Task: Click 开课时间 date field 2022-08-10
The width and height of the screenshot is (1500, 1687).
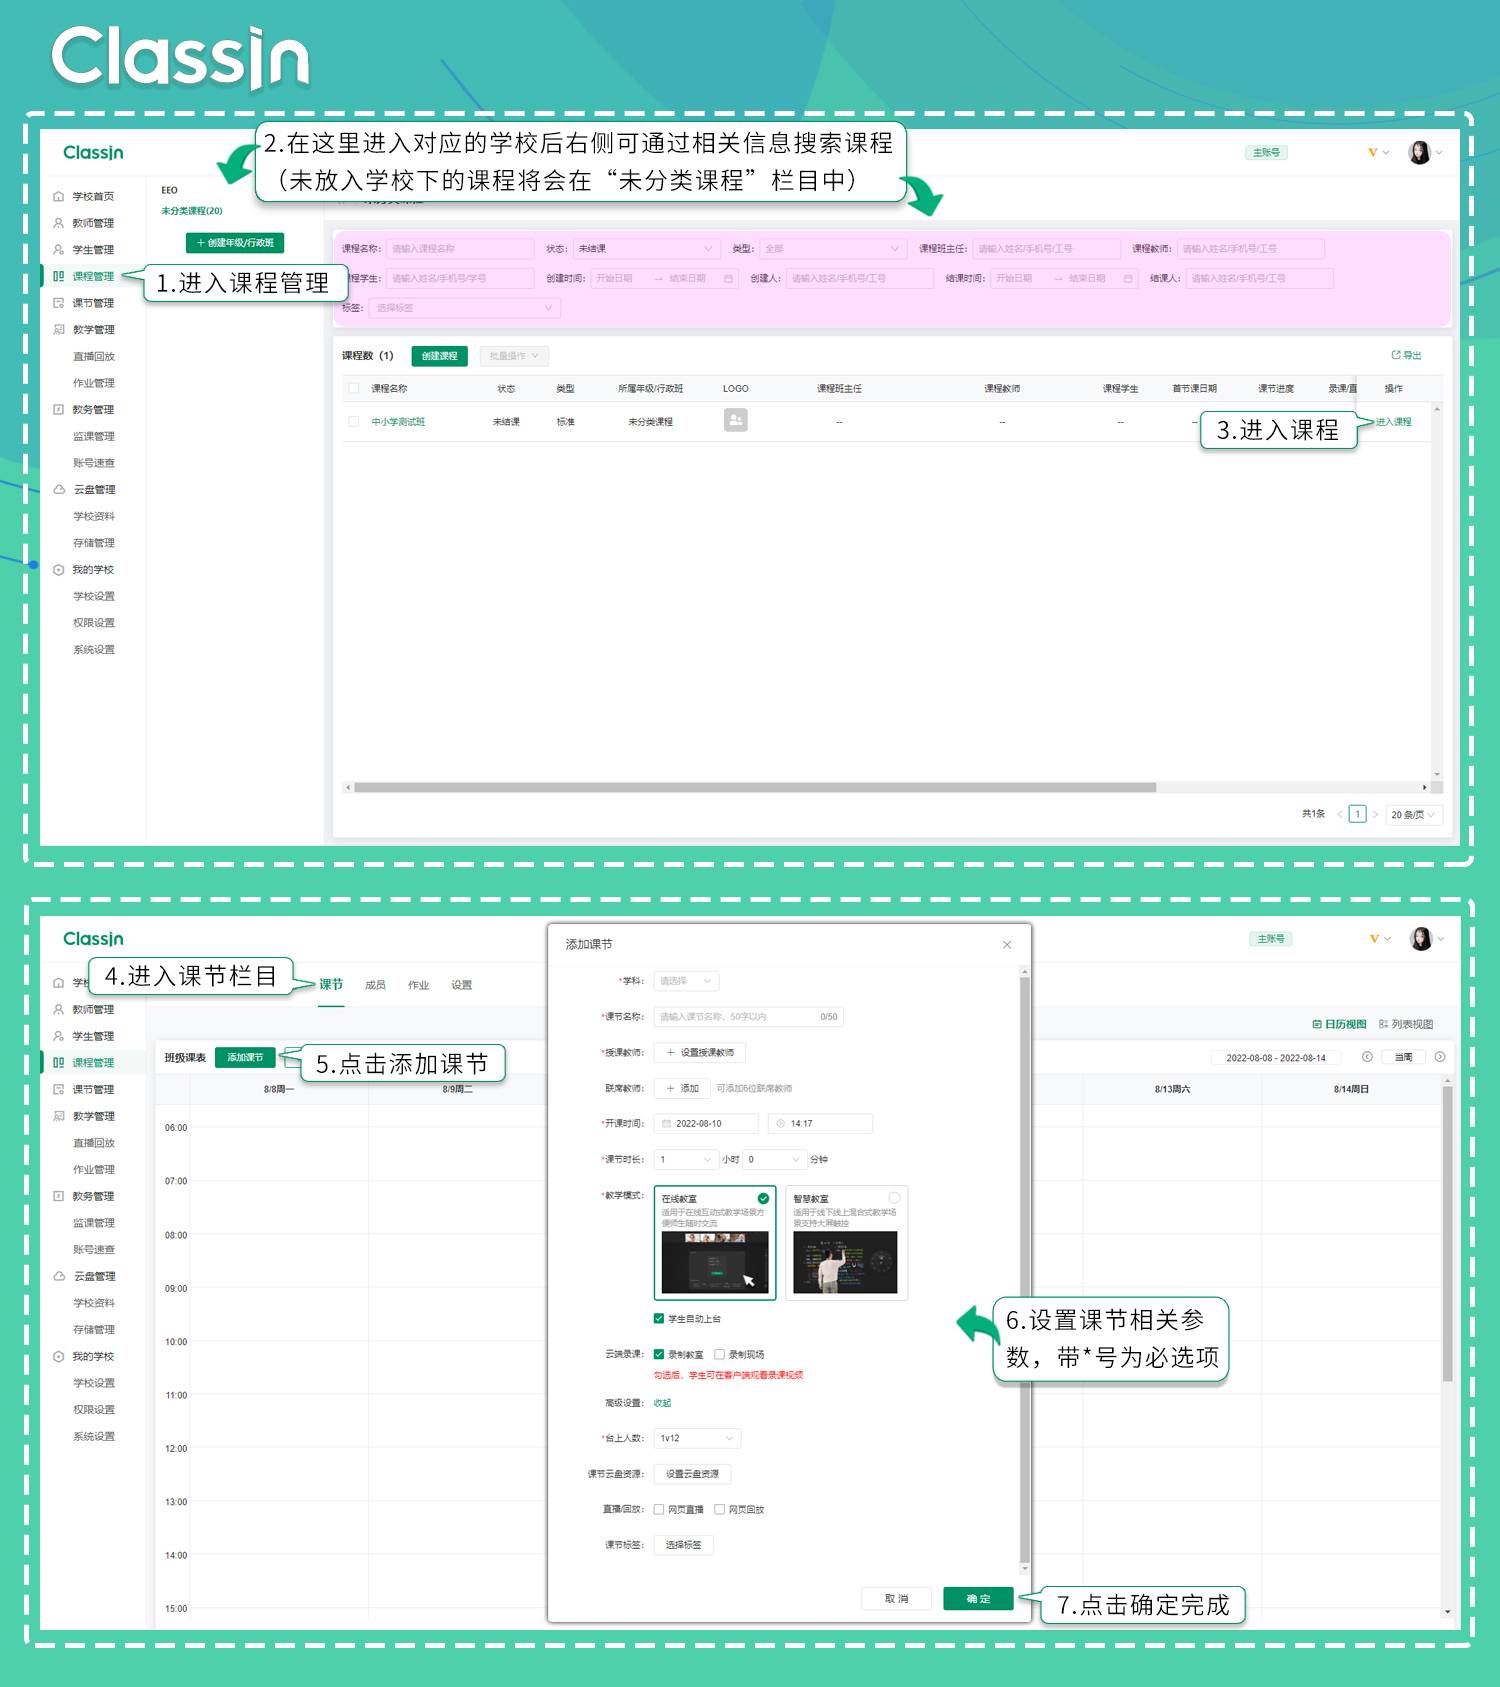Action: pyautogui.click(x=706, y=1123)
